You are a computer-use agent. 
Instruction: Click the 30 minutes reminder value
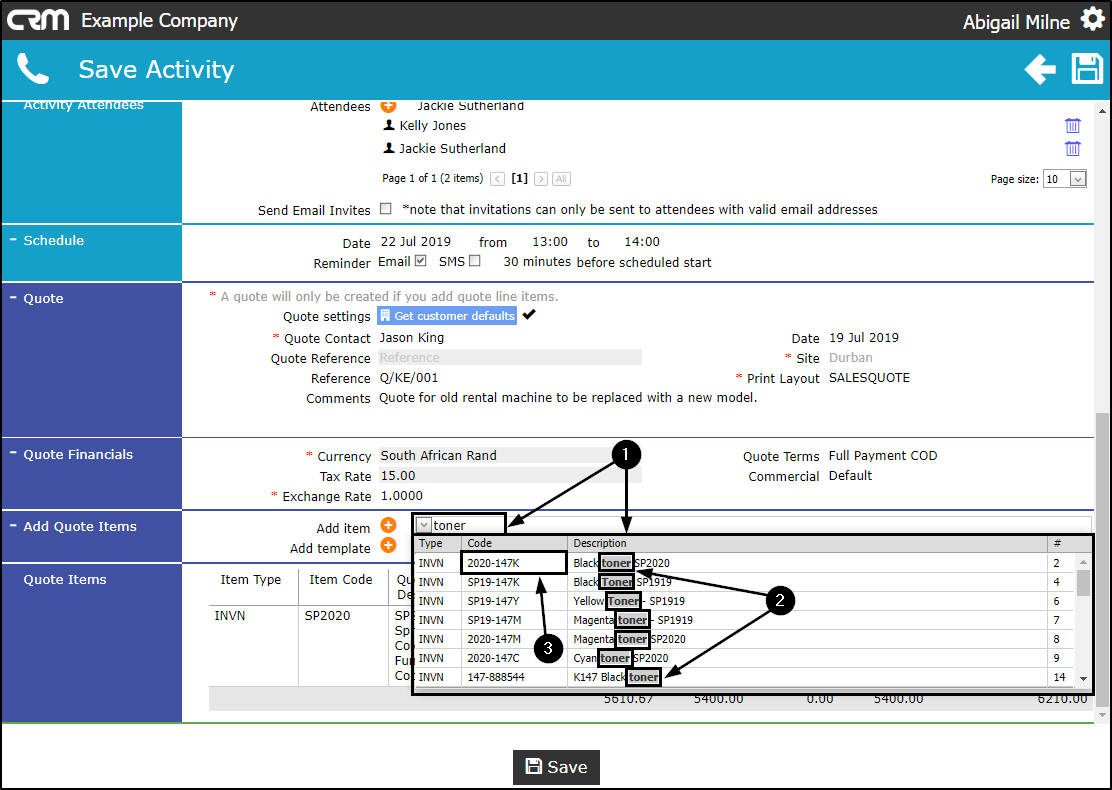[537, 262]
